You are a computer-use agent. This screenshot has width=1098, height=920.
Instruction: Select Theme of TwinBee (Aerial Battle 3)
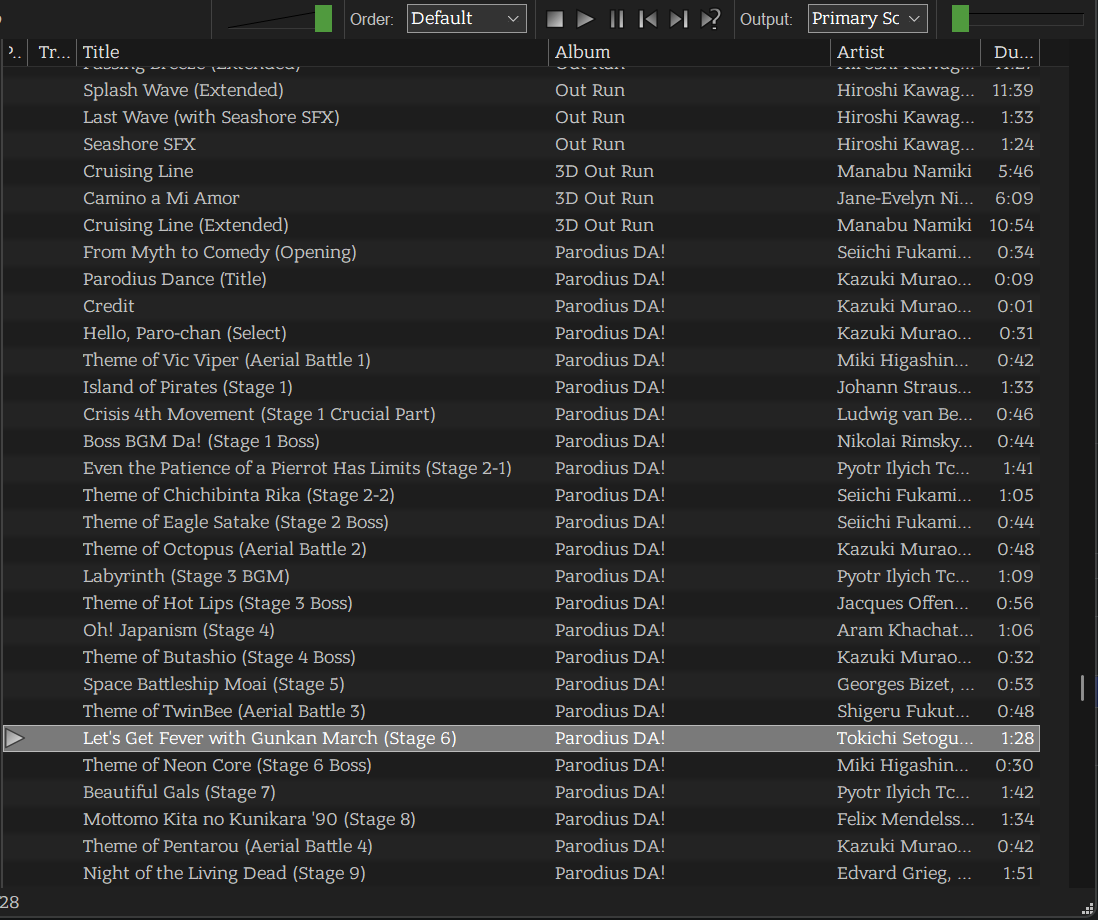coord(224,711)
